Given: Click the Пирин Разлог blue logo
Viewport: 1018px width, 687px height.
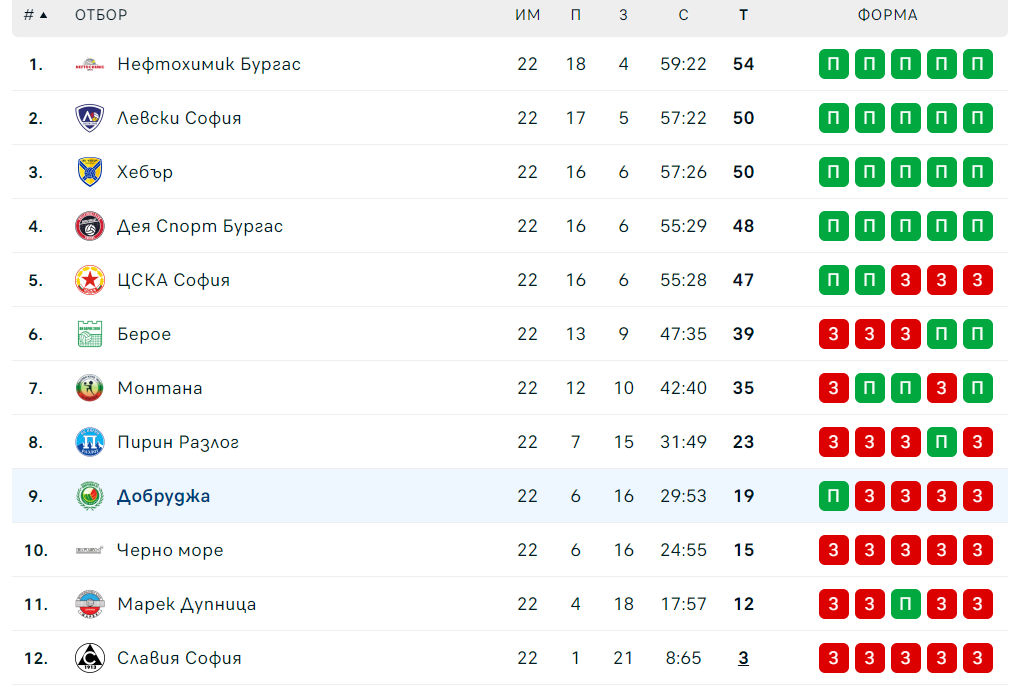Looking at the screenshot, I should 90,442.
